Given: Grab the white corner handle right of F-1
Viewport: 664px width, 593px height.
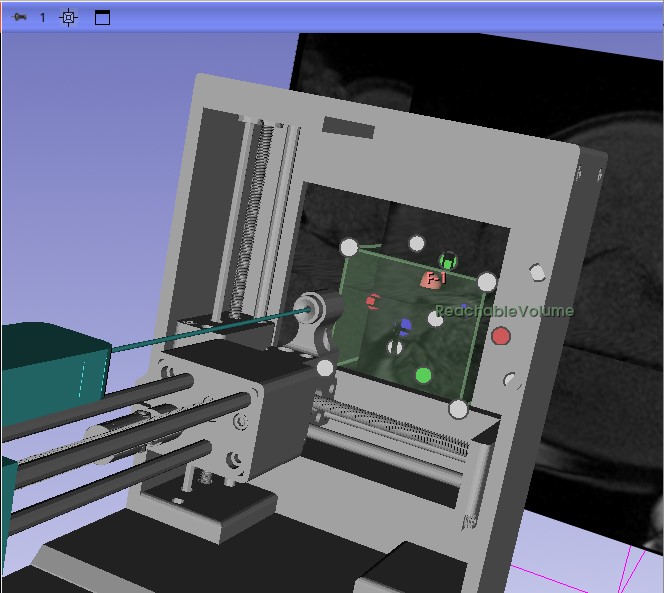Looking at the screenshot, I should [x=487, y=282].
